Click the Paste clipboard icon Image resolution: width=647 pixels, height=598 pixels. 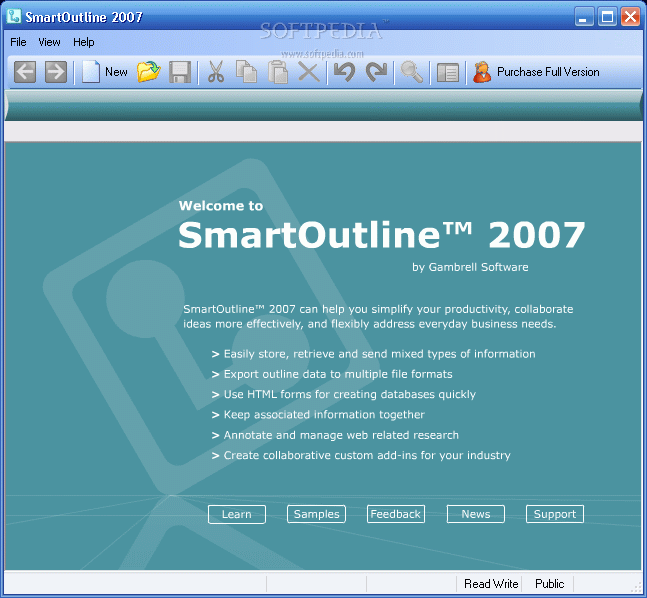click(x=278, y=72)
